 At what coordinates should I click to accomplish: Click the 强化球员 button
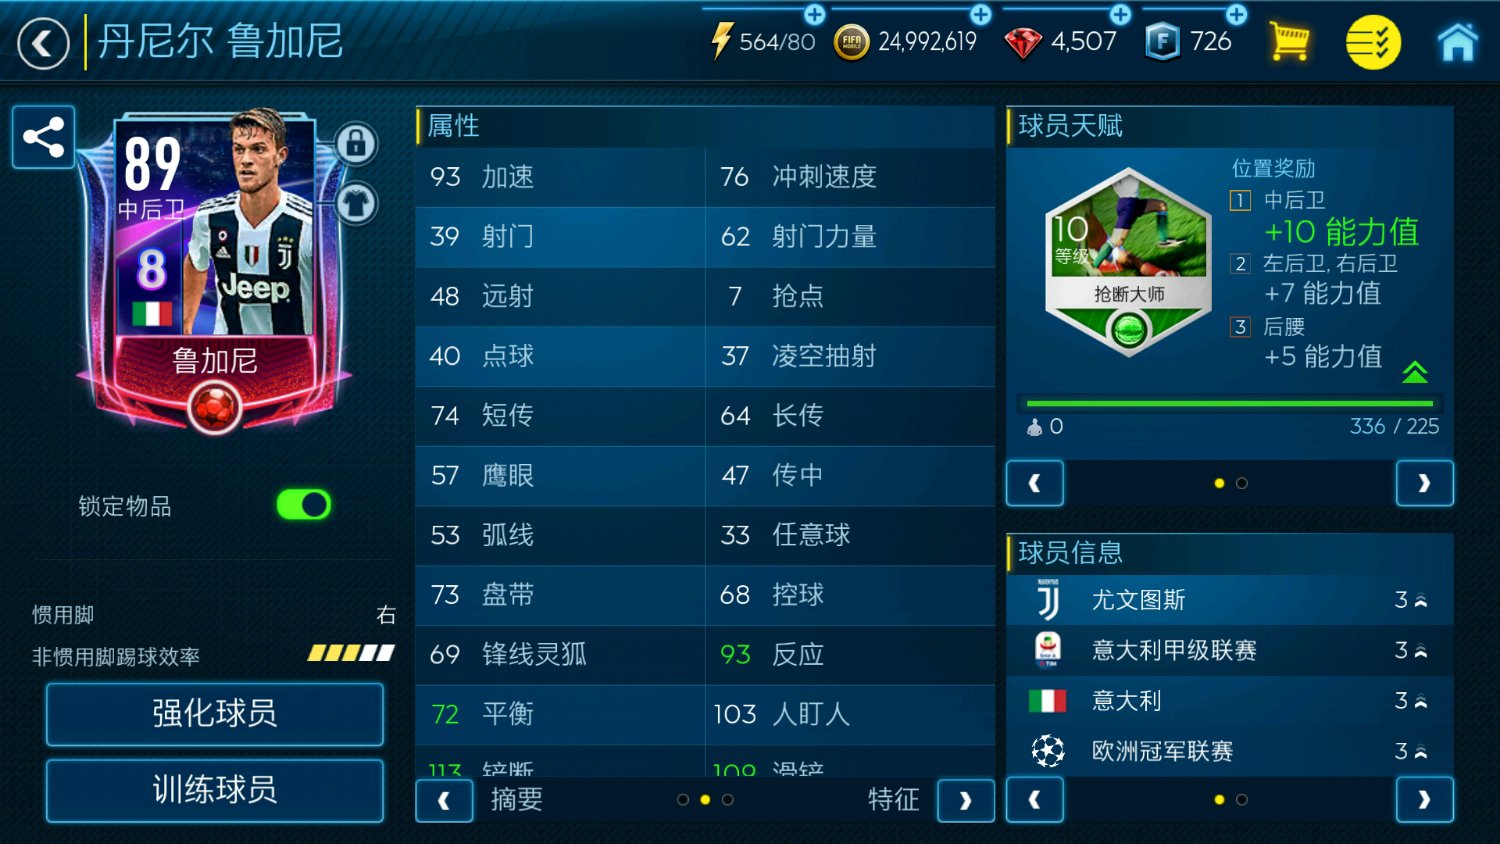pos(215,714)
